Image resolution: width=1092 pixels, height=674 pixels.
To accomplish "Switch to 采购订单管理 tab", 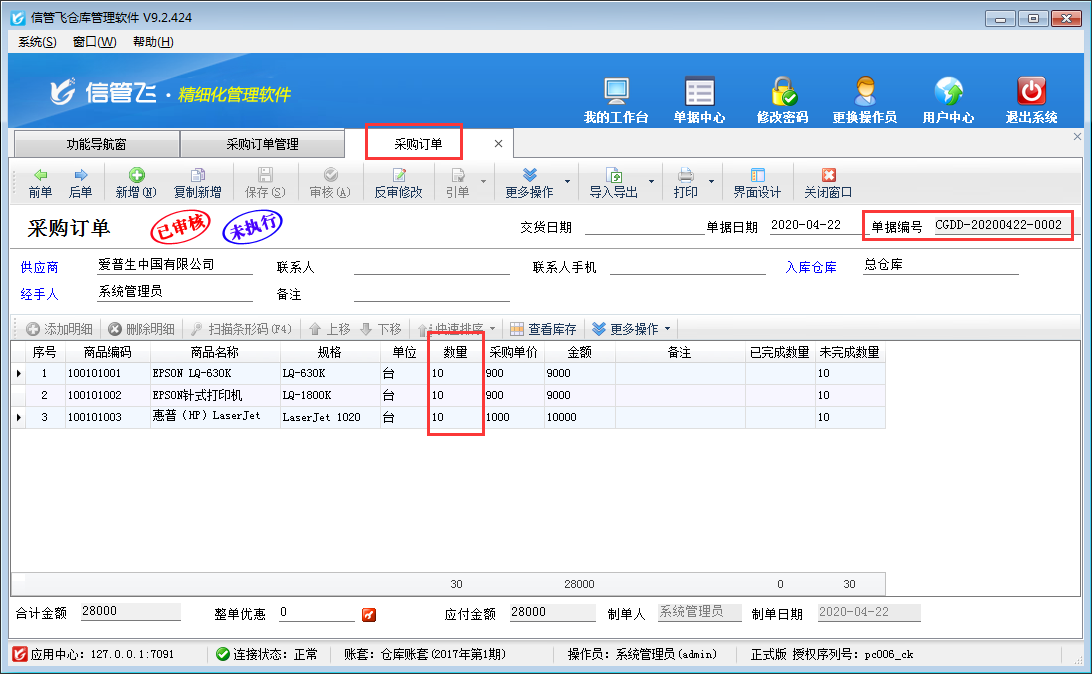I will click(262, 144).
